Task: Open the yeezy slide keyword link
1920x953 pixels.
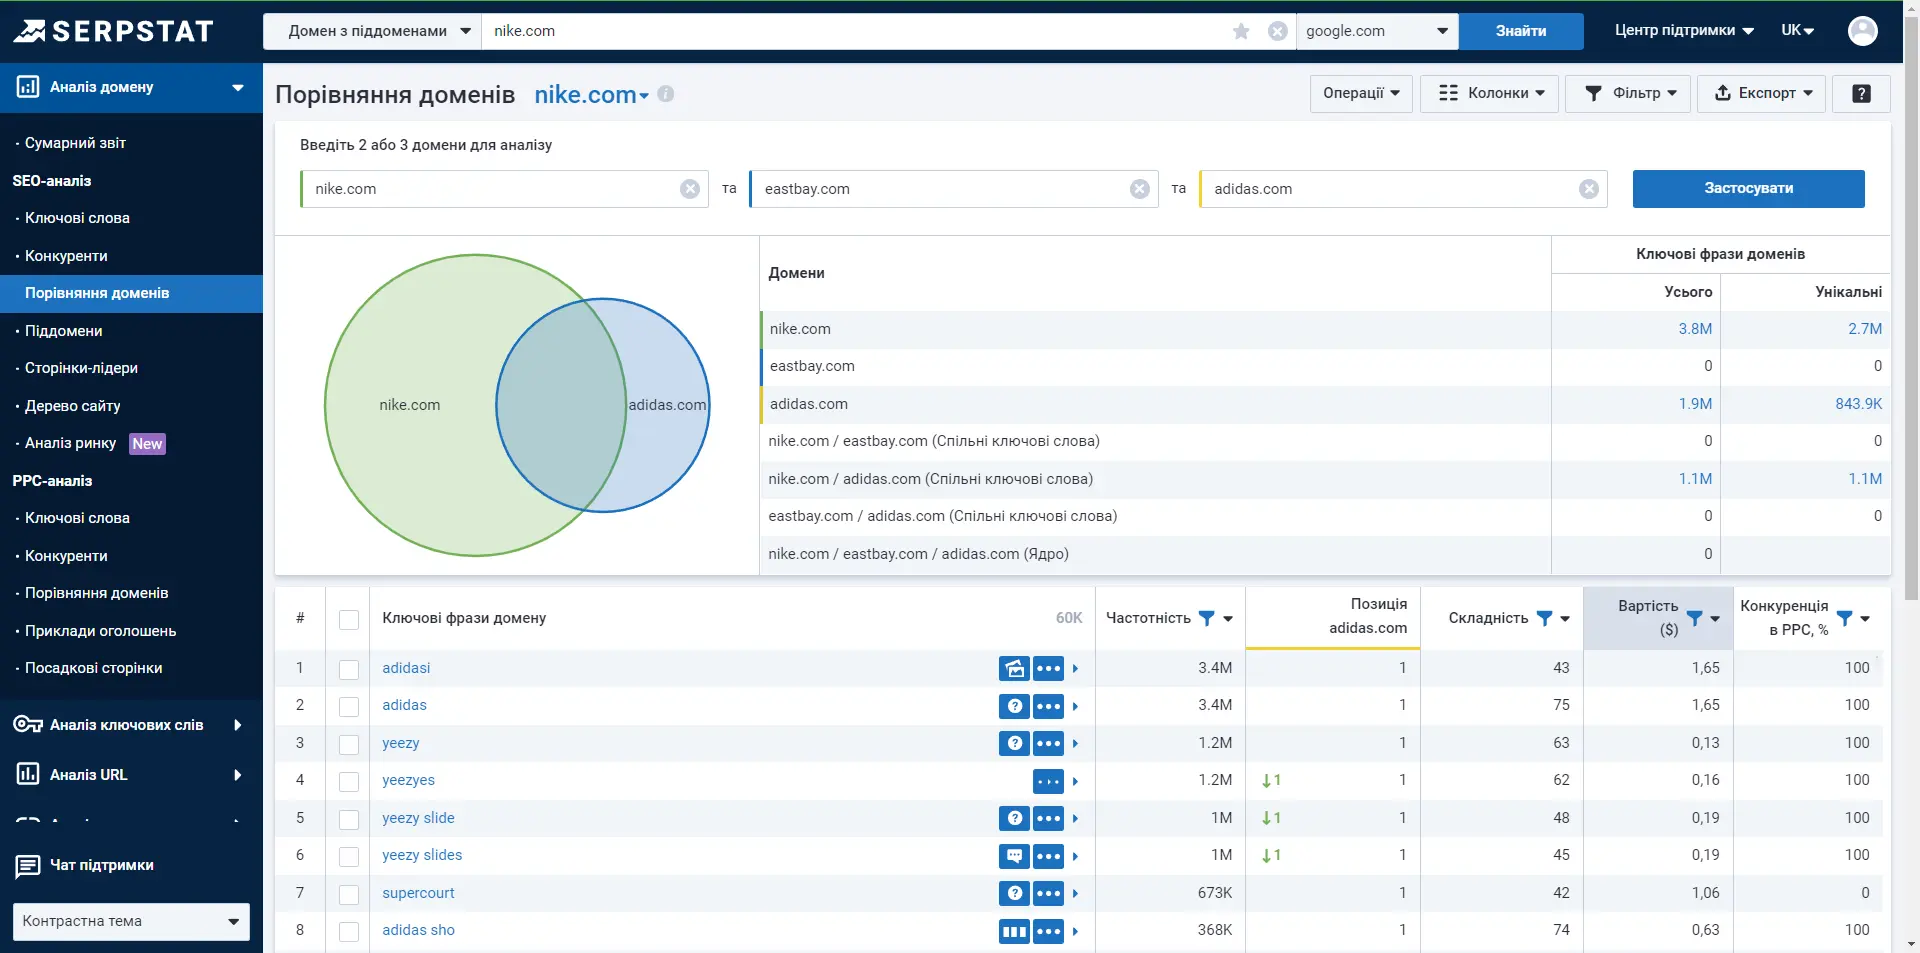Action: (x=418, y=818)
